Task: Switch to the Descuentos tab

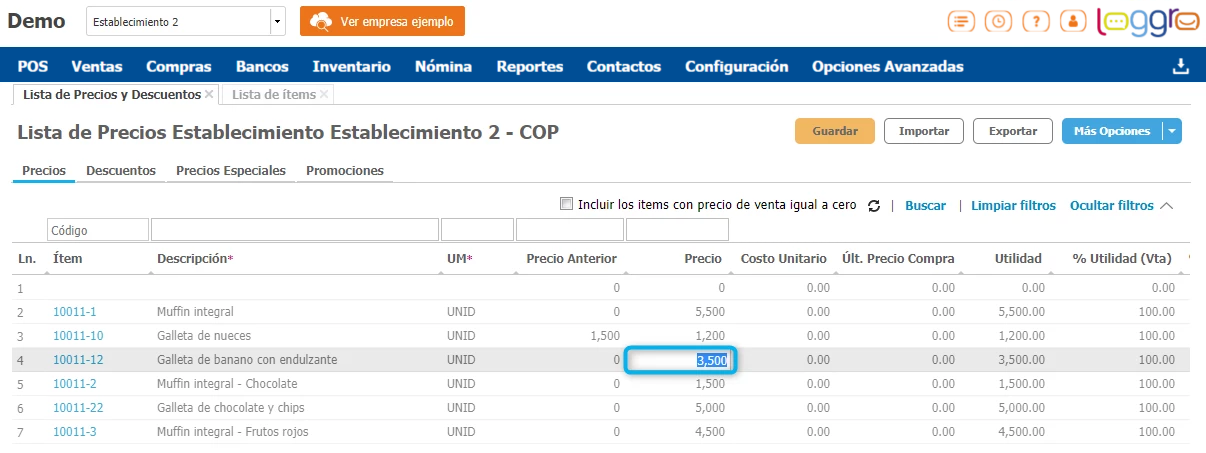Action: 121,171
